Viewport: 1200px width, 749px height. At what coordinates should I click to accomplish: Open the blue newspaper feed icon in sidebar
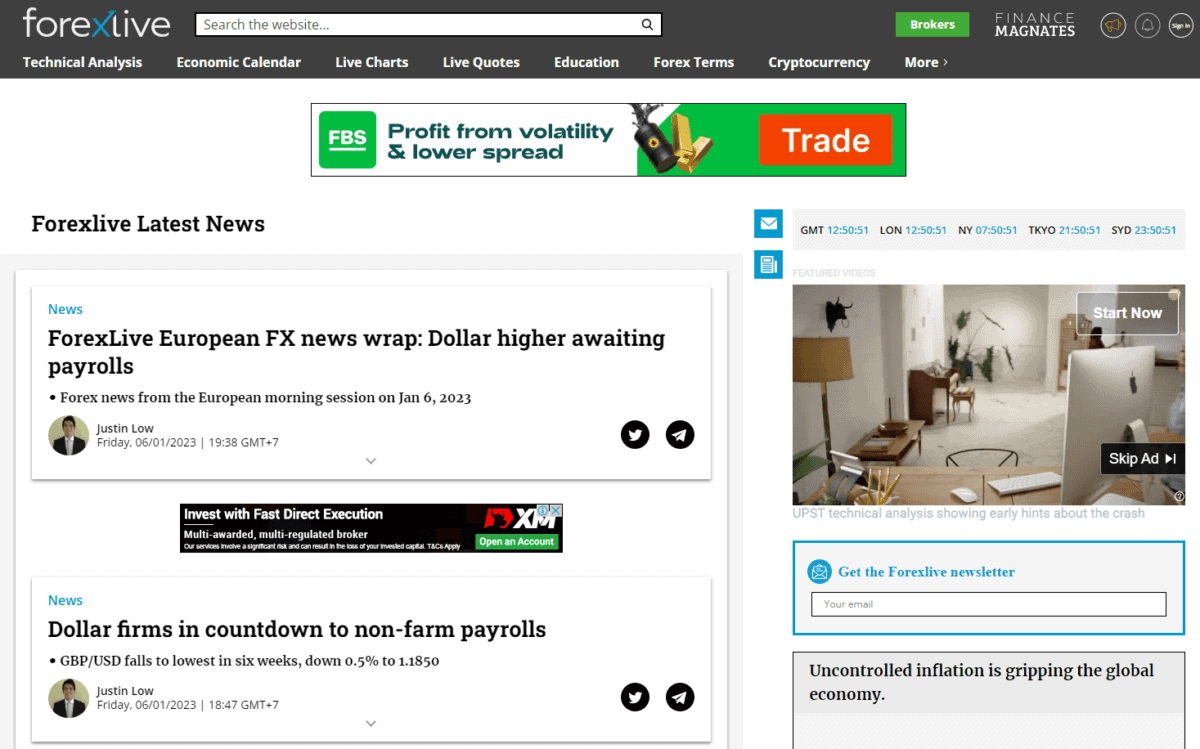[x=768, y=264]
